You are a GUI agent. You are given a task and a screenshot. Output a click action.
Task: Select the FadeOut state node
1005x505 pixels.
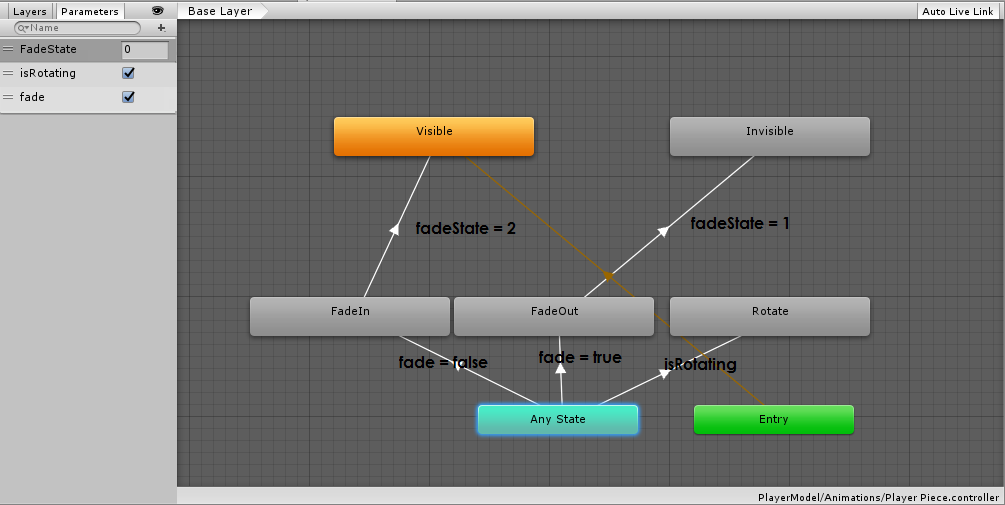(x=554, y=317)
